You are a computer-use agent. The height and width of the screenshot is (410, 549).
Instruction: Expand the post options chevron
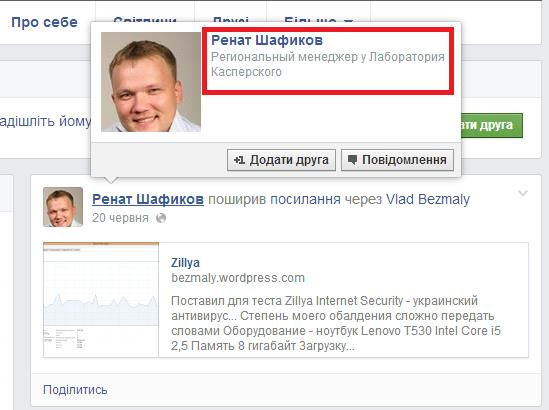point(523,193)
